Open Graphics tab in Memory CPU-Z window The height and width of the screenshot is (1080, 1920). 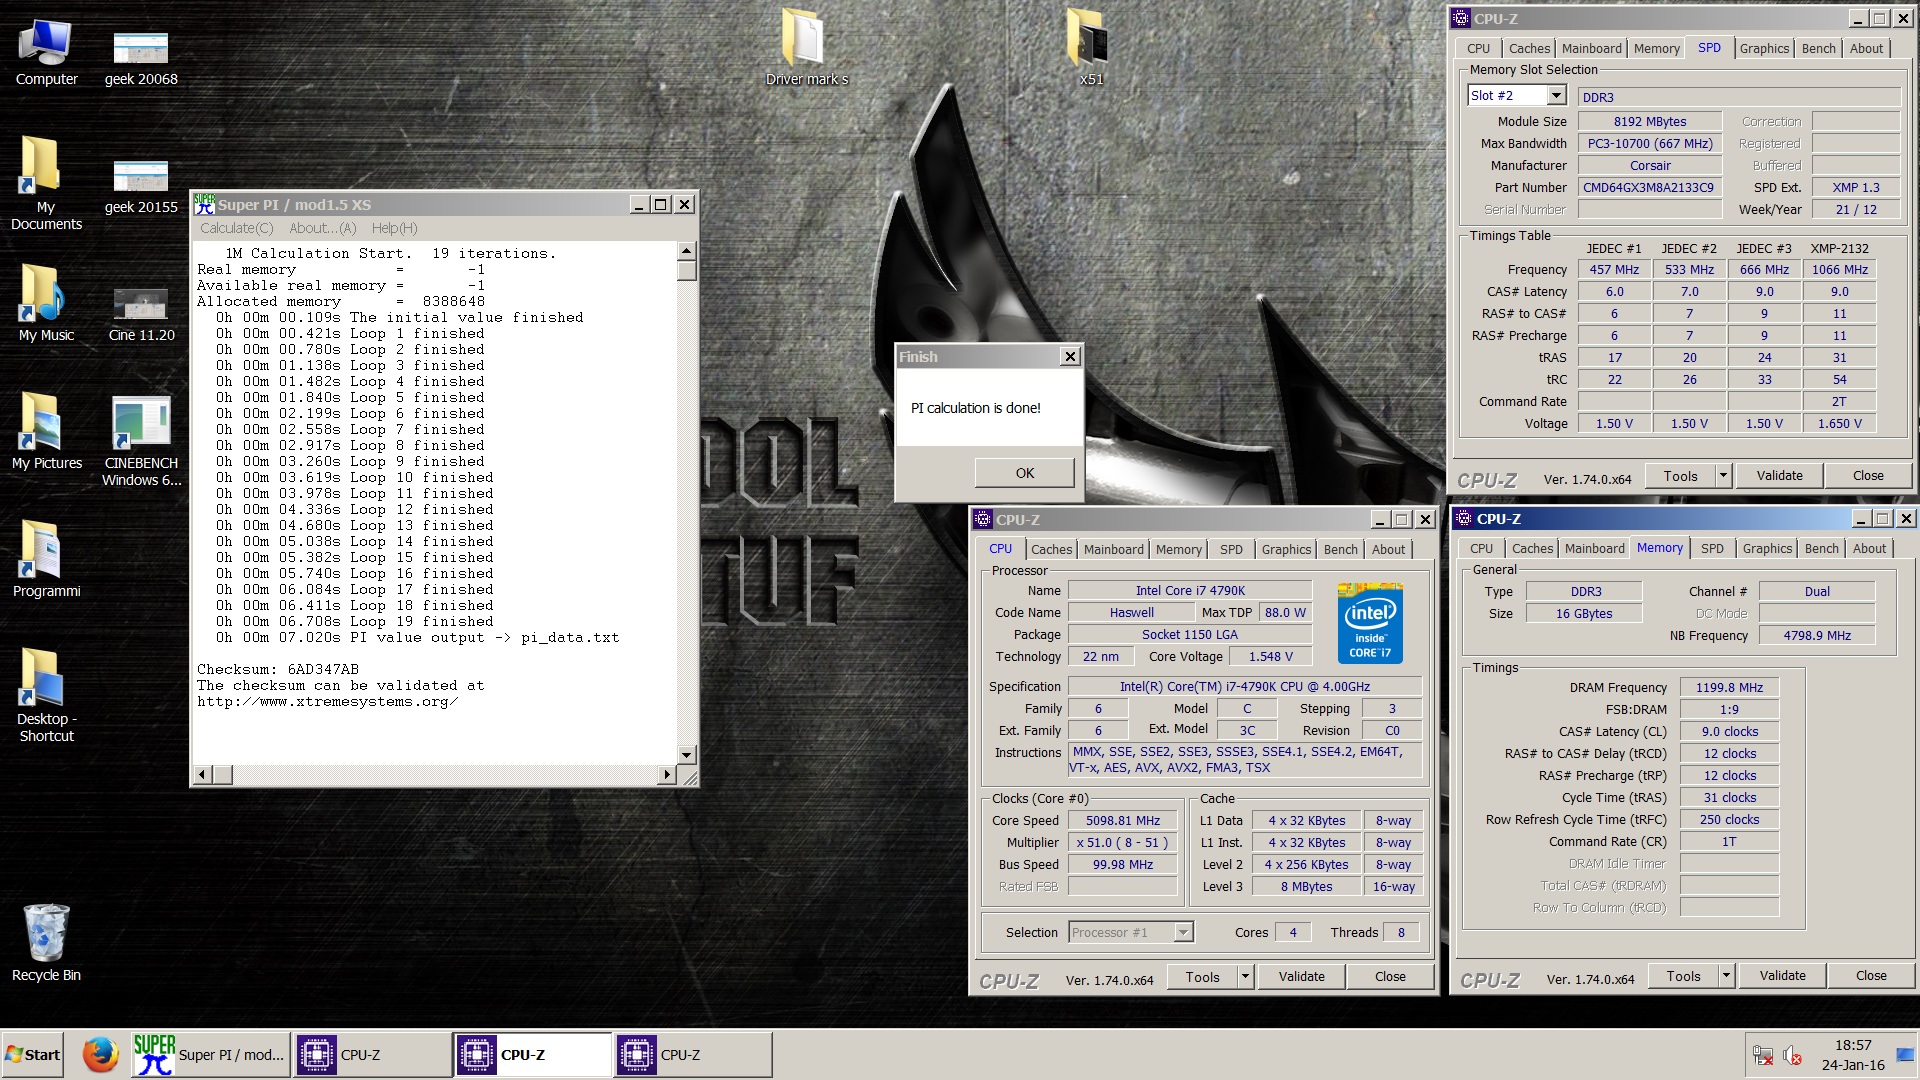[x=1767, y=548]
